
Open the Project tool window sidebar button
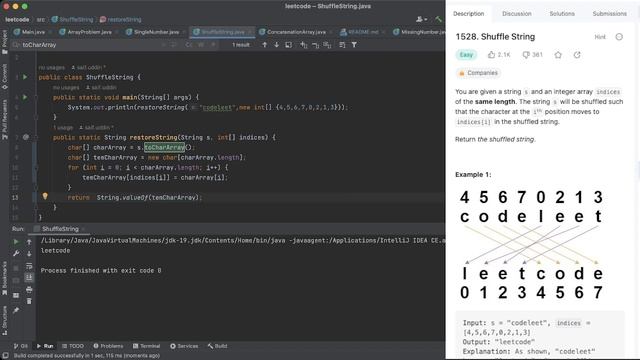click(x=5, y=42)
